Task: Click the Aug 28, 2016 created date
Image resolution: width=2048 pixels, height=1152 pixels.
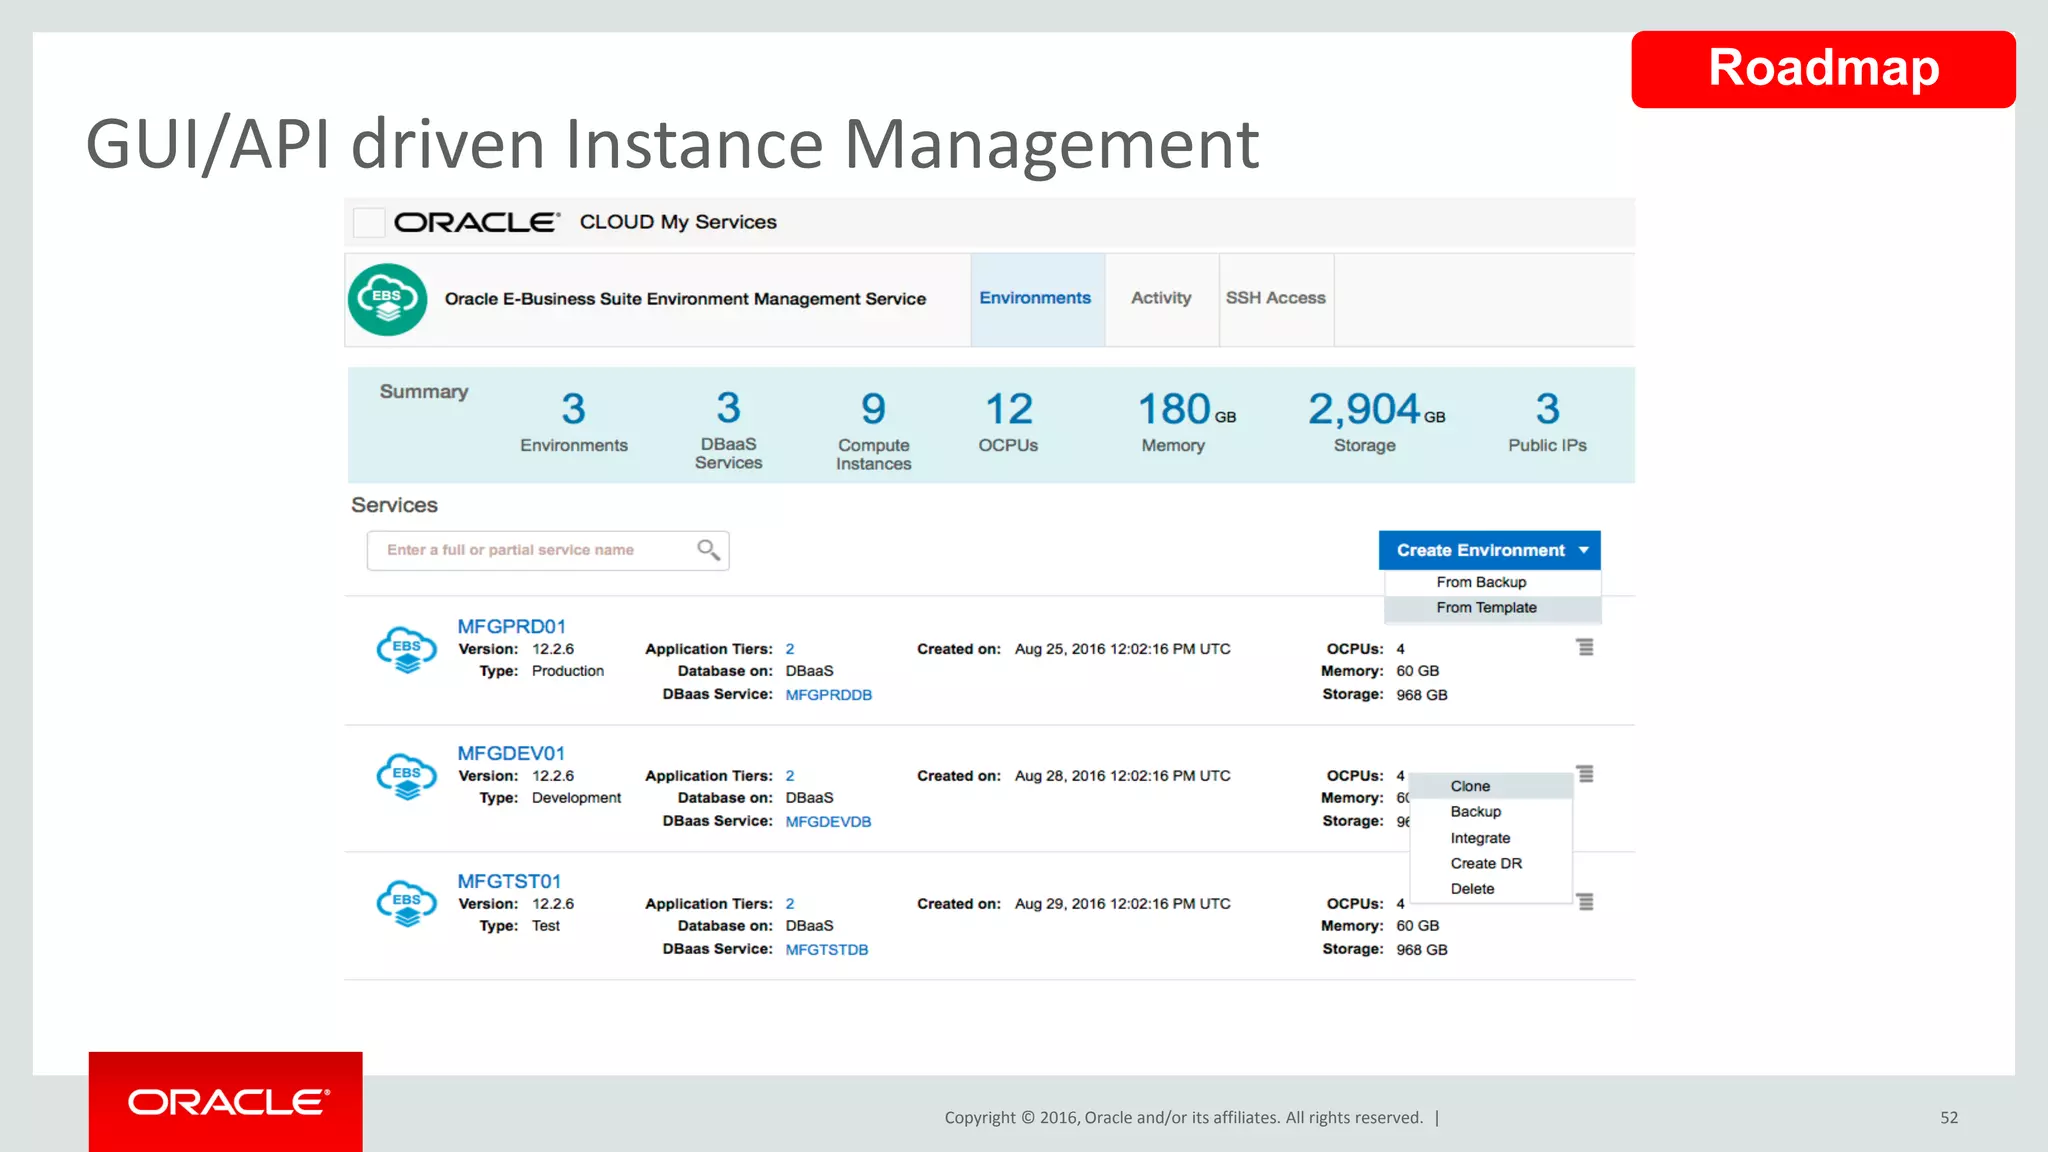Action: pos(1123,776)
